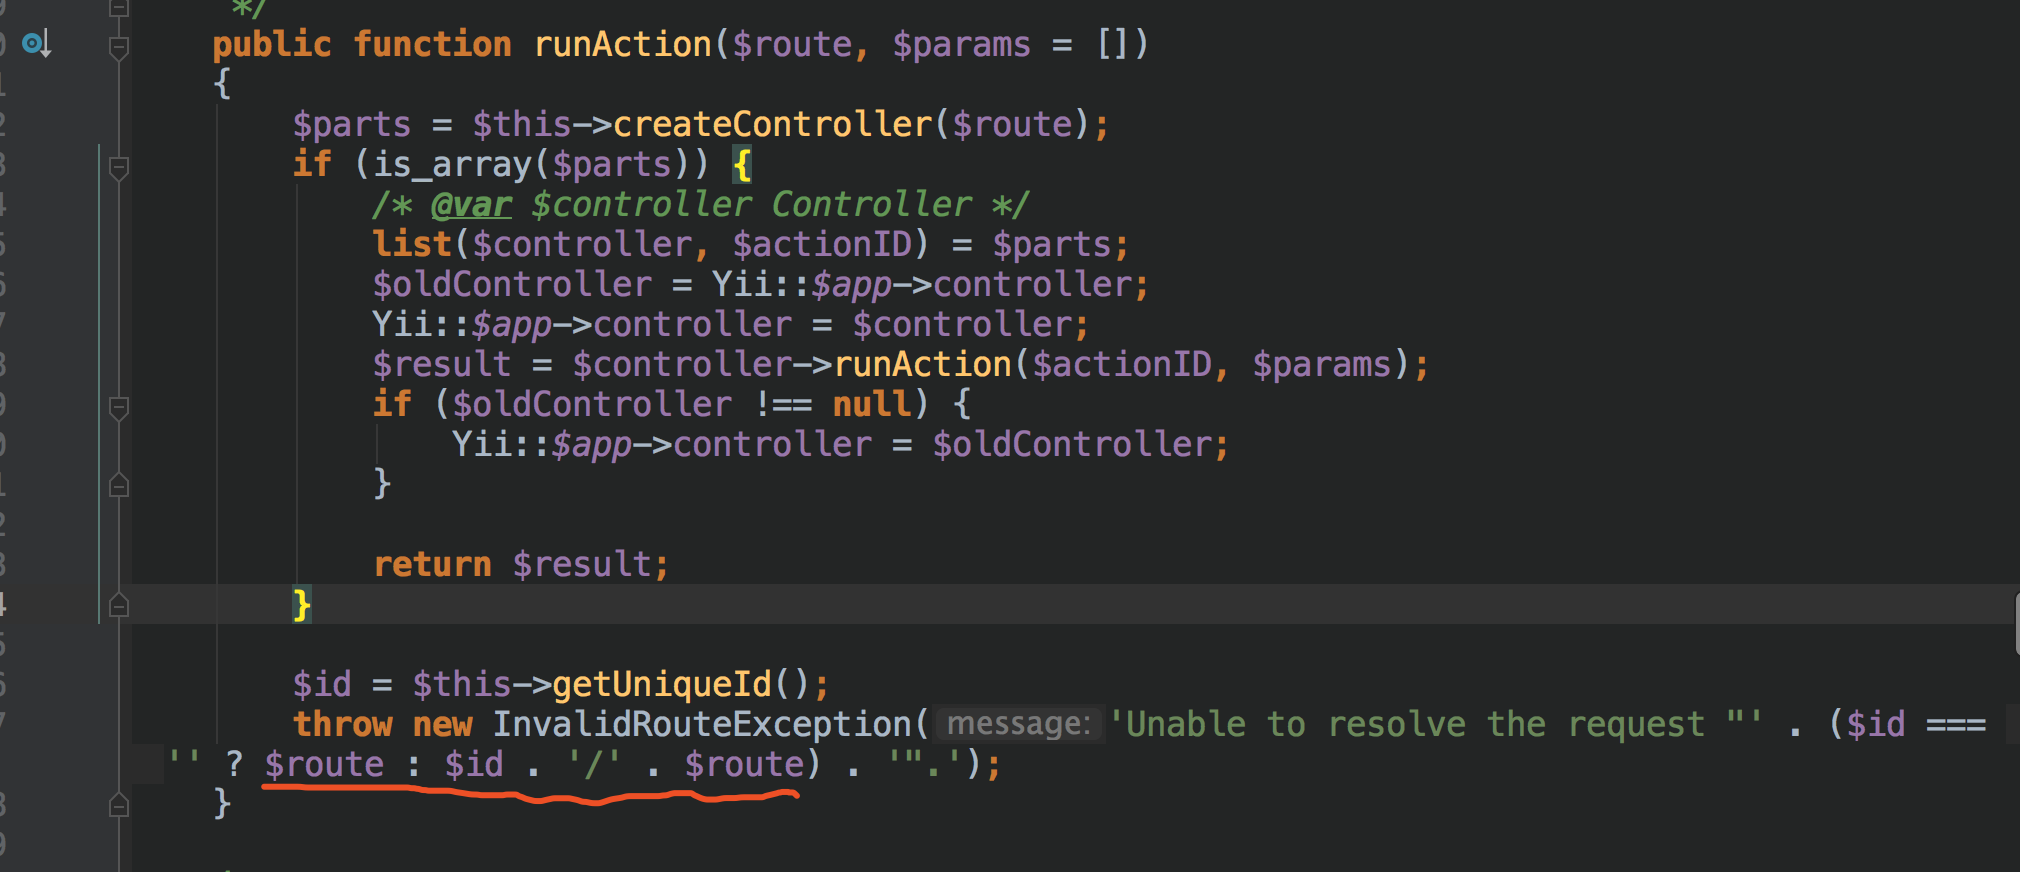2020x872 pixels.
Task: Click the getUniqueId method call
Action: pyautogui.click(x=662, y=684)
